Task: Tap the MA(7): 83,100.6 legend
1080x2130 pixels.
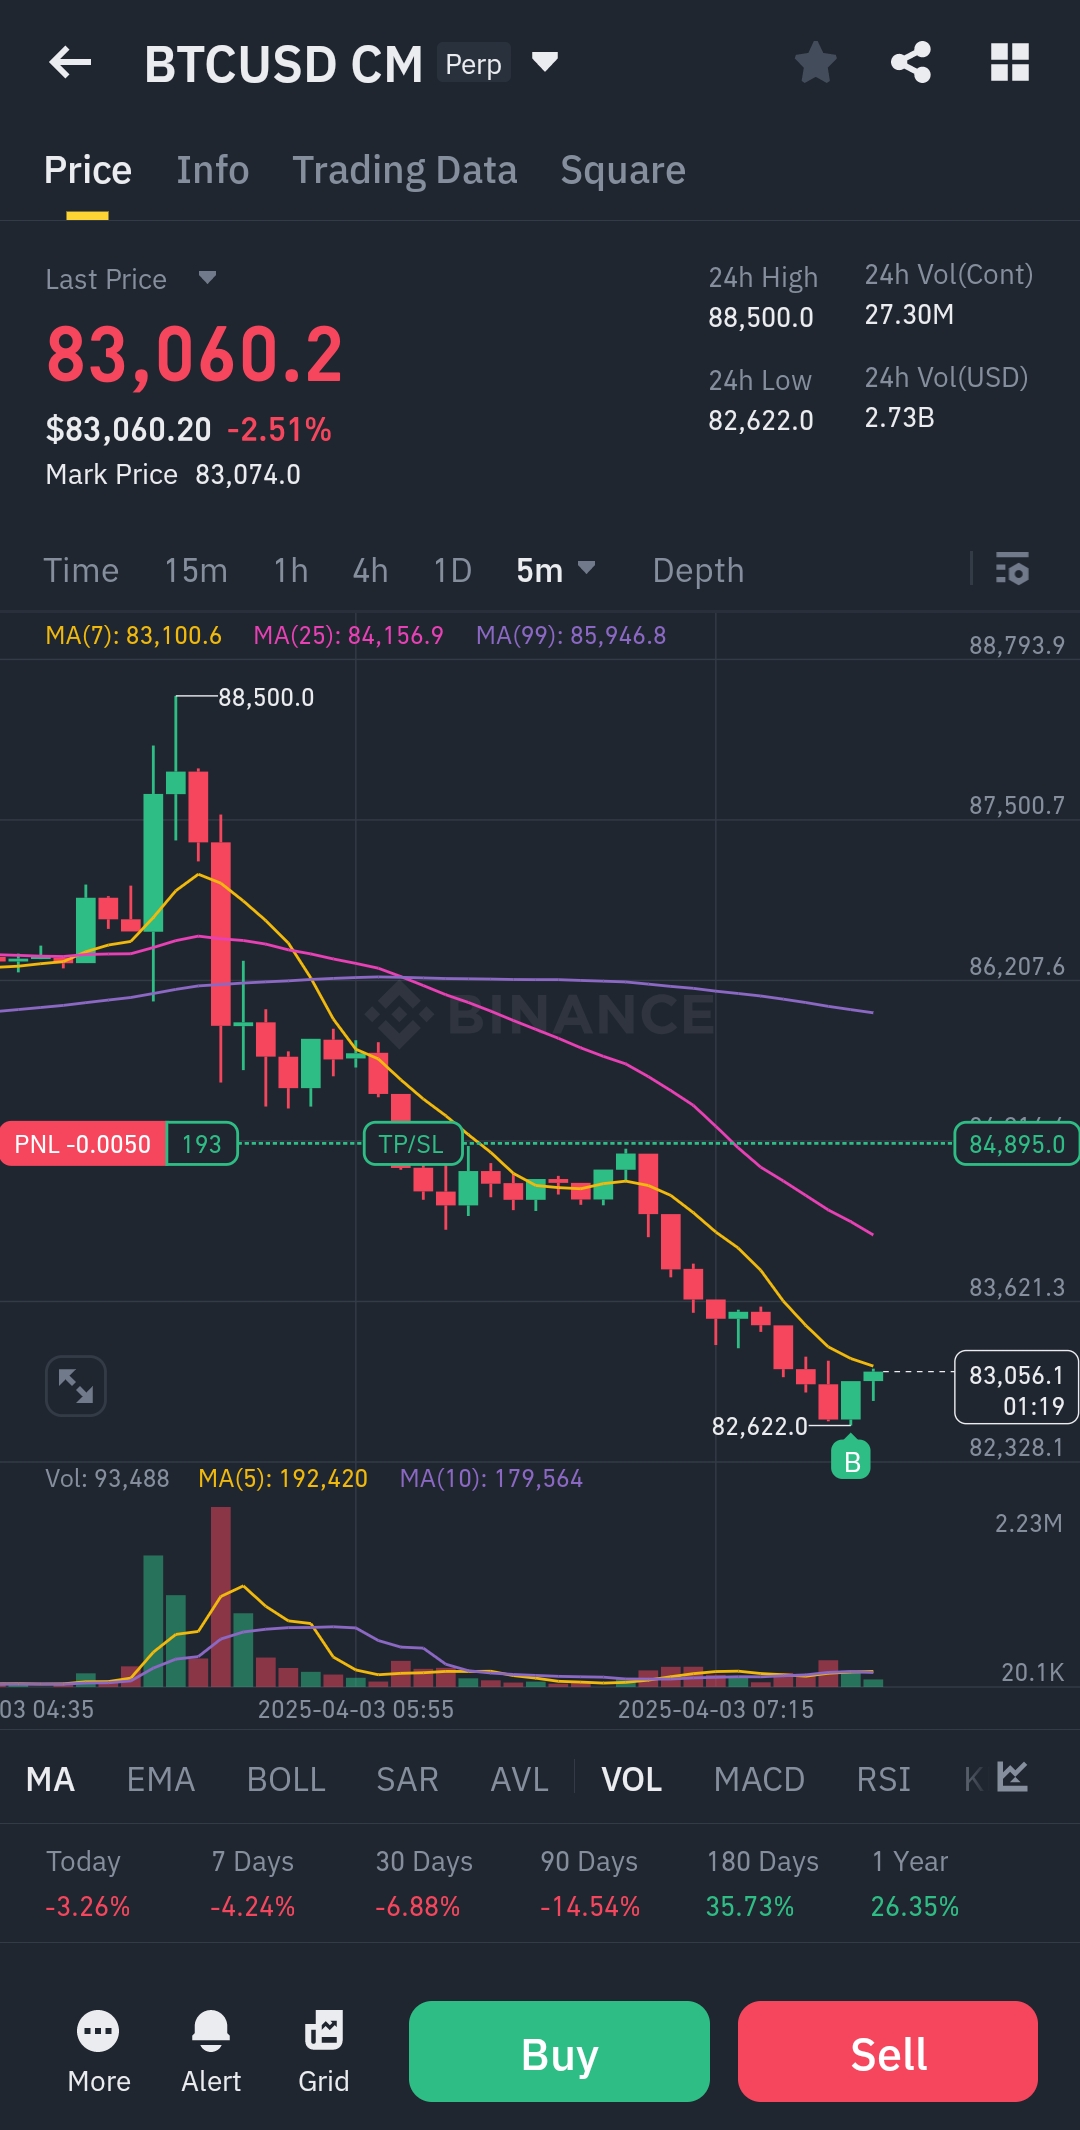Action: click(133, 635)
